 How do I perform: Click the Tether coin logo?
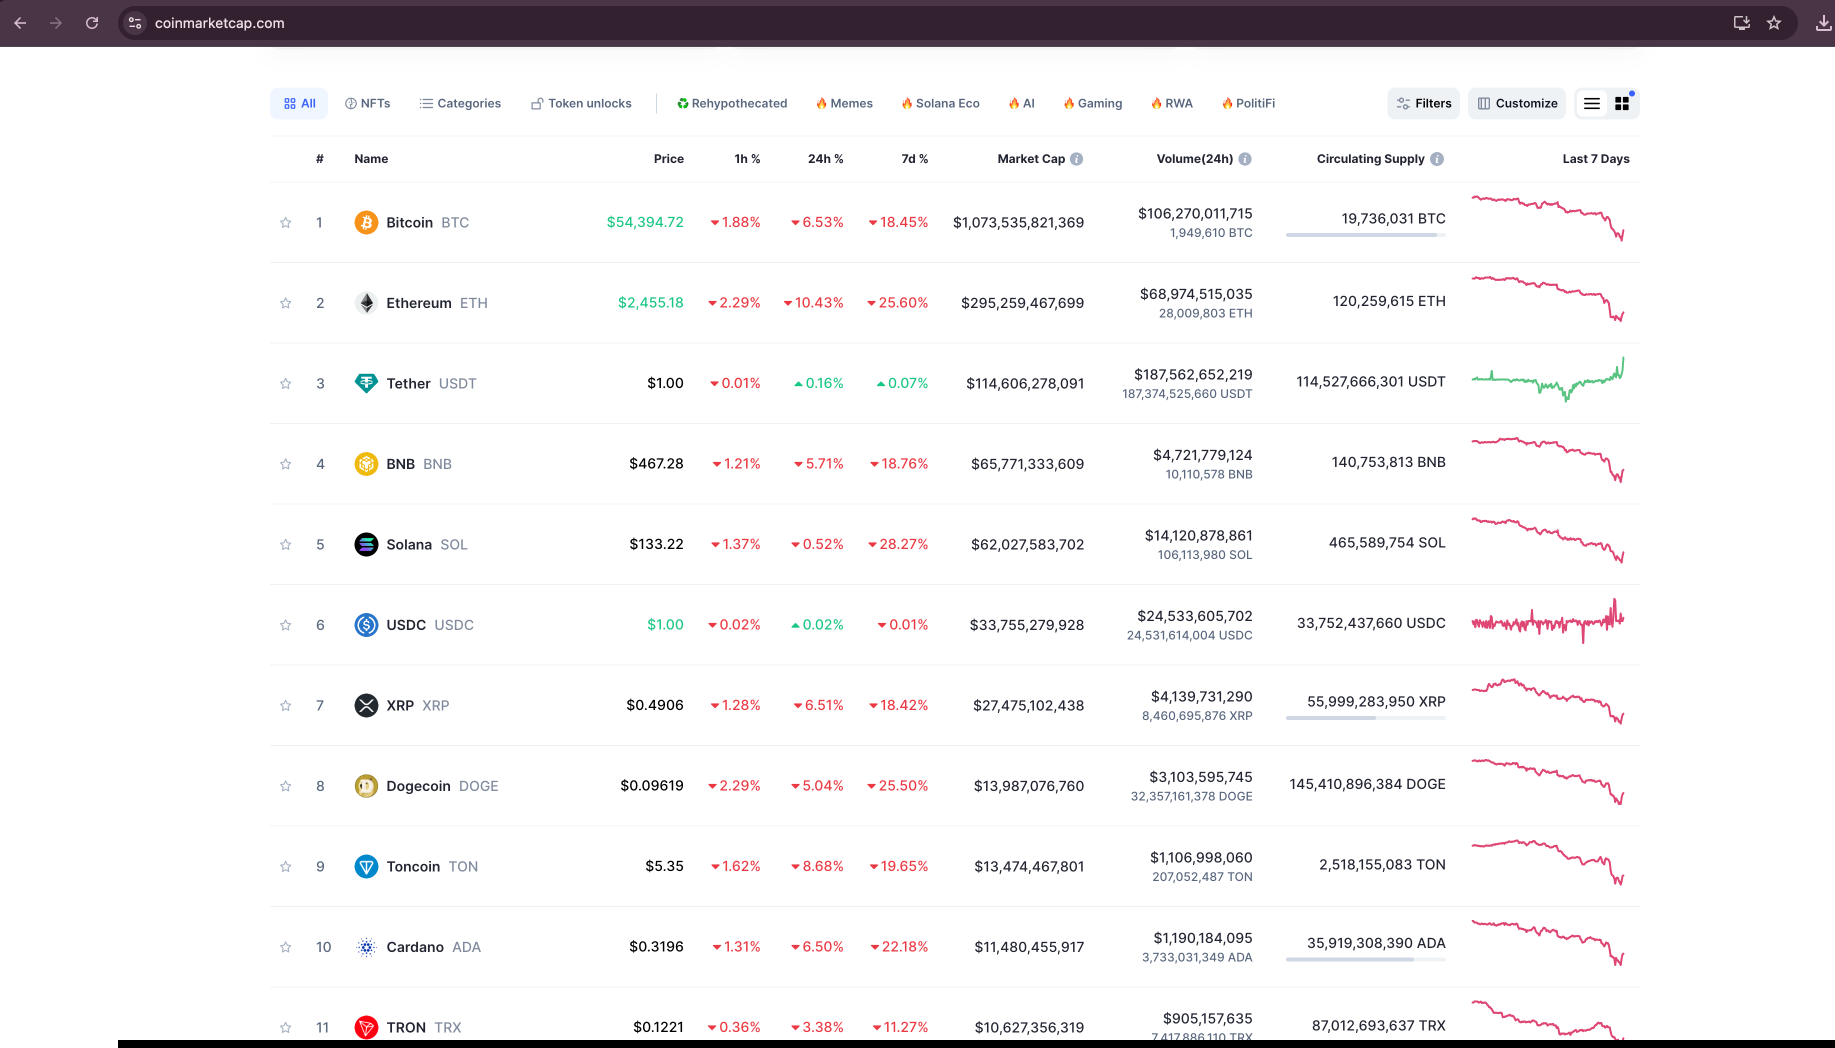coord(366,383)
